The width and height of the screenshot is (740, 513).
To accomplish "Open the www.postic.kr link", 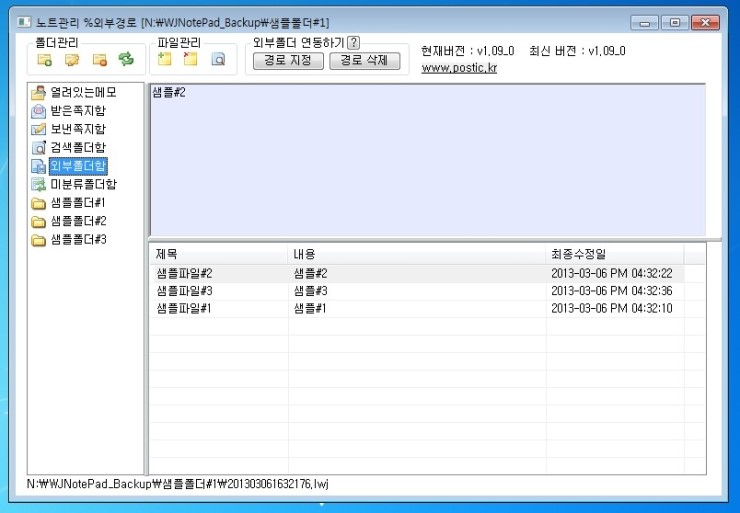I will (459, 68).
